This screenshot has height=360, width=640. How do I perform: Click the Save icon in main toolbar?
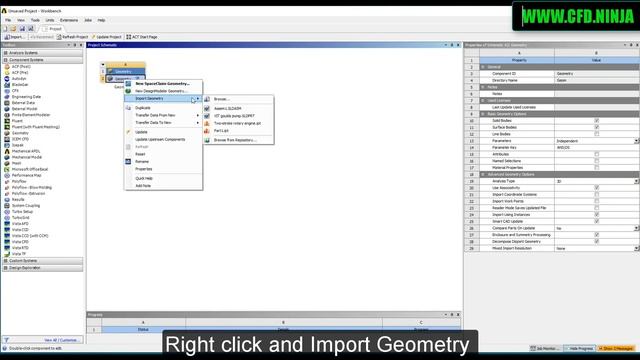[22, 29]
